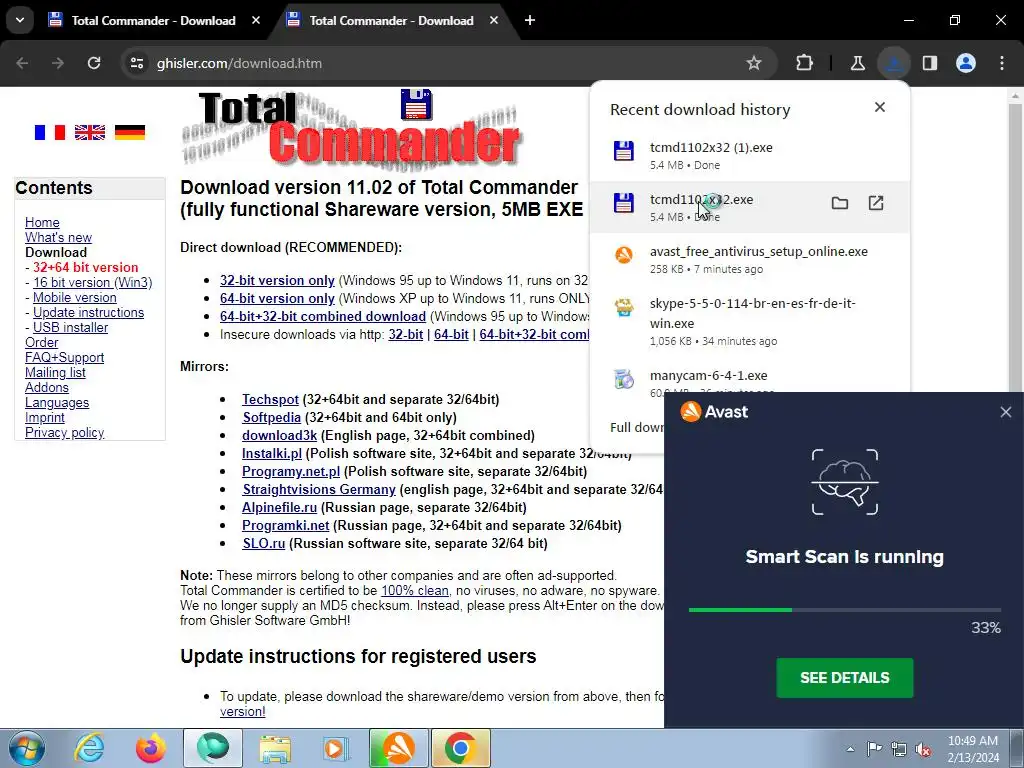This screenshot has height=768, width=1024.
Task: Open tcmd1102x32 (1).exe download entry
Action: (749, 155)
